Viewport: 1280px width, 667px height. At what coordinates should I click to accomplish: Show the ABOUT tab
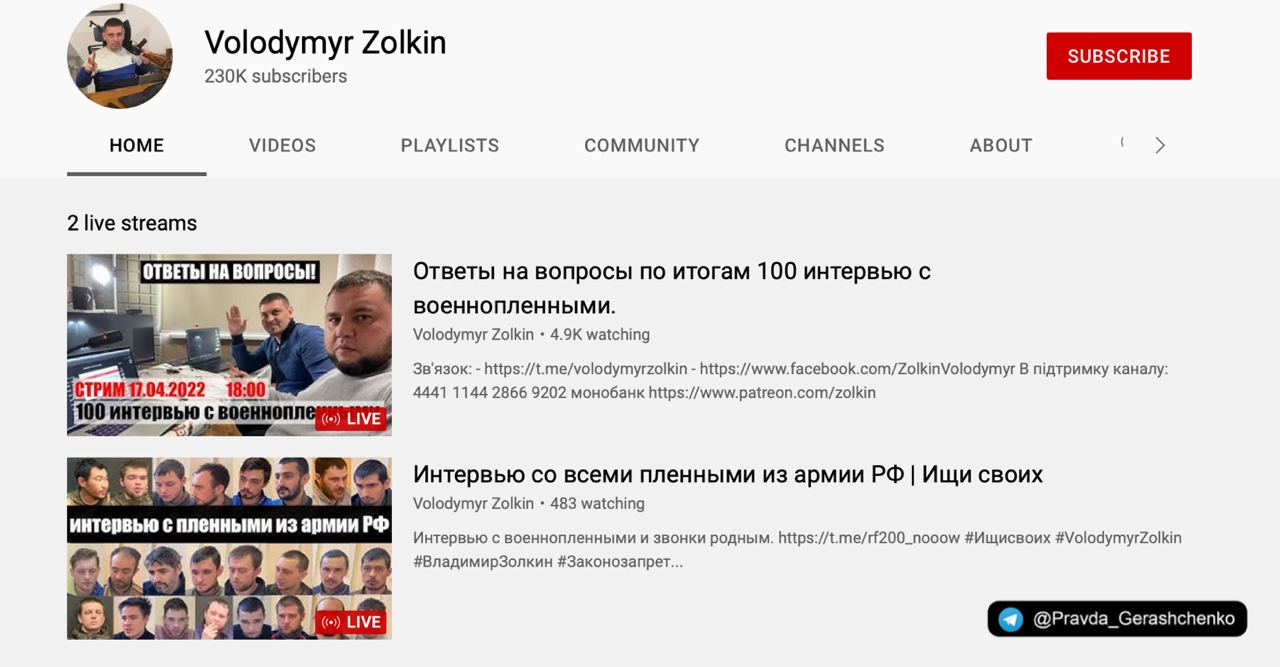[1001, 145]
